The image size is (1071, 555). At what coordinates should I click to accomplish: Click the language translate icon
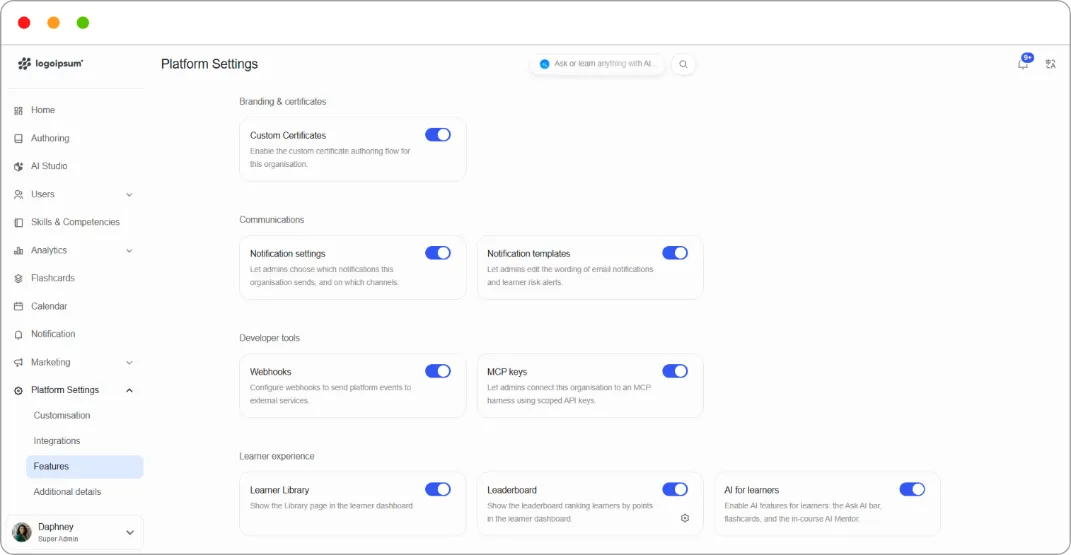point(1051,64)
